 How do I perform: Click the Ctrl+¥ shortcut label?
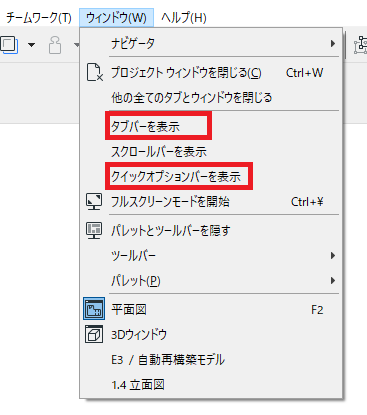tap(307, 202)
